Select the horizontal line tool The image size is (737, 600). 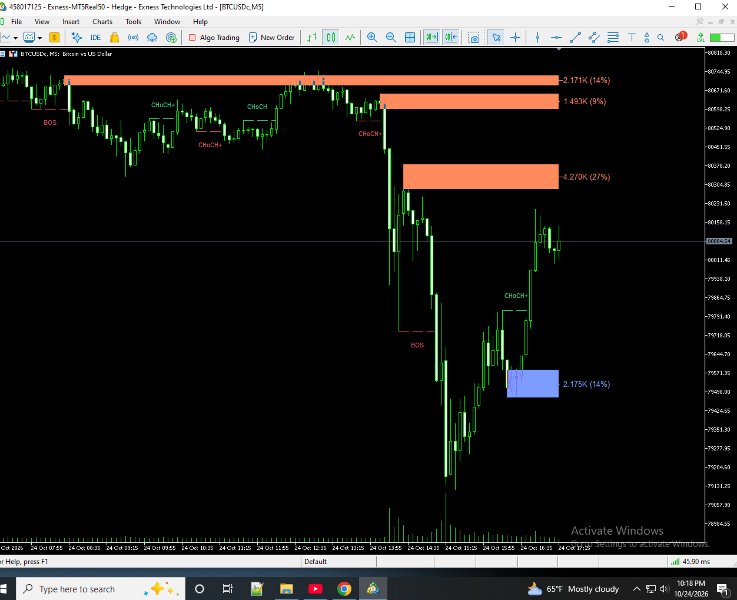556,38
